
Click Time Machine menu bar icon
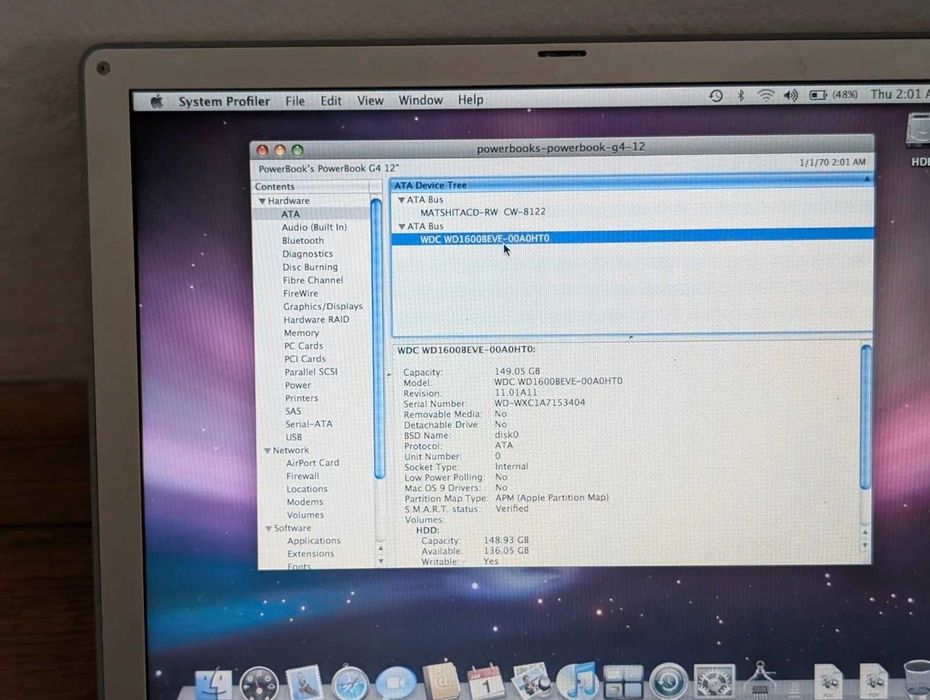pyautogui.click(x=716, y=96)
